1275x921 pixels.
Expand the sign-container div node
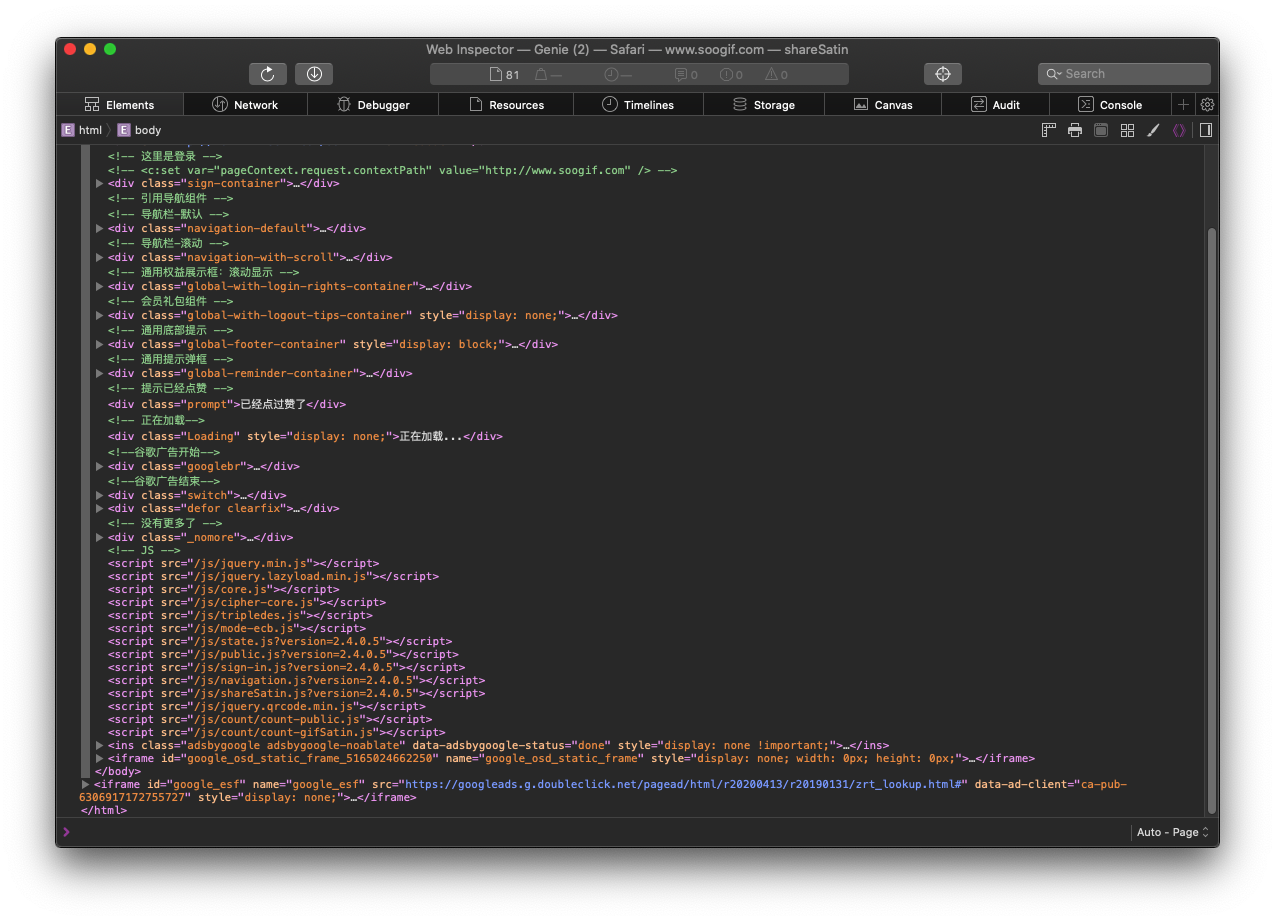99,184
